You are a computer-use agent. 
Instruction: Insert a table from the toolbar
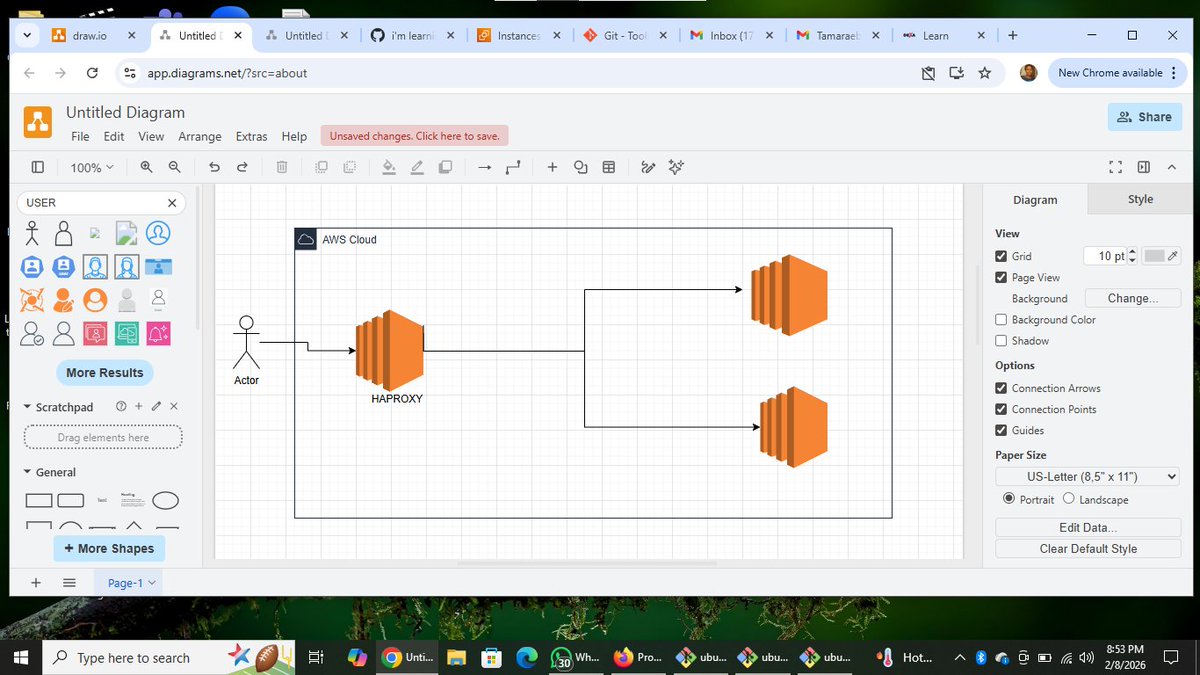(x=608, y=167)
